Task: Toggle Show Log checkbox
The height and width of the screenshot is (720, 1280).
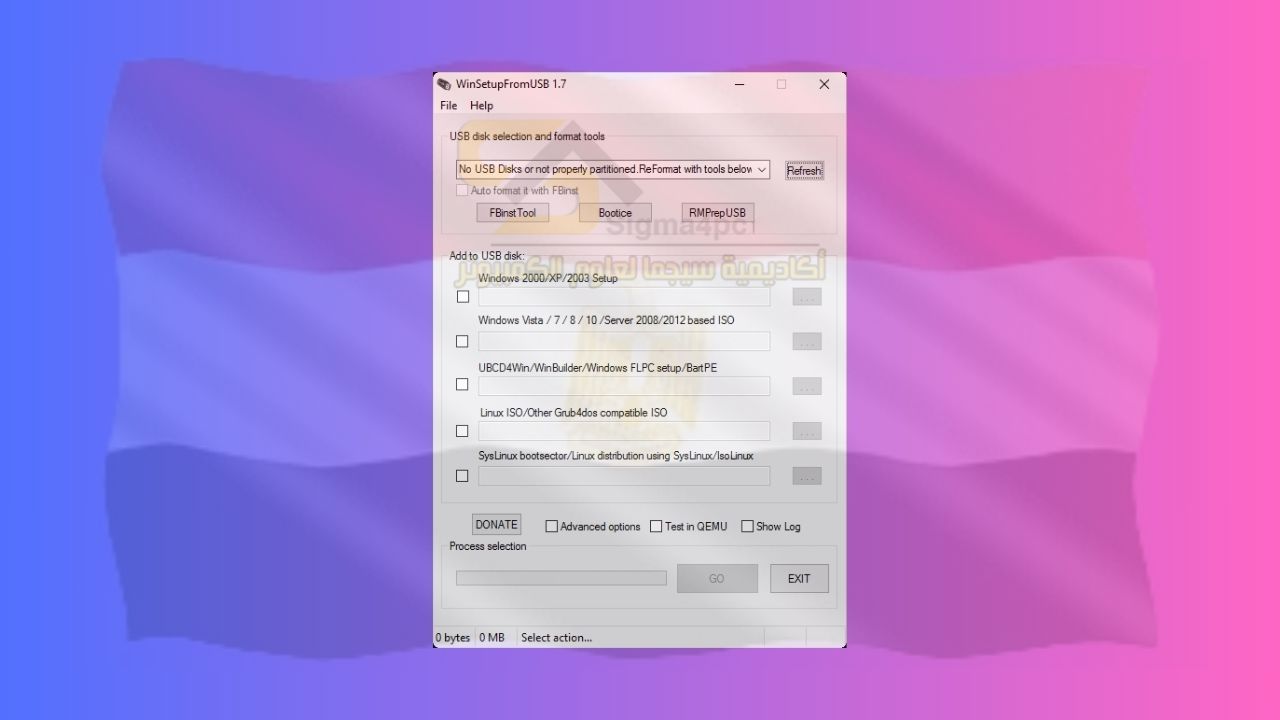Action: [747, 526]
